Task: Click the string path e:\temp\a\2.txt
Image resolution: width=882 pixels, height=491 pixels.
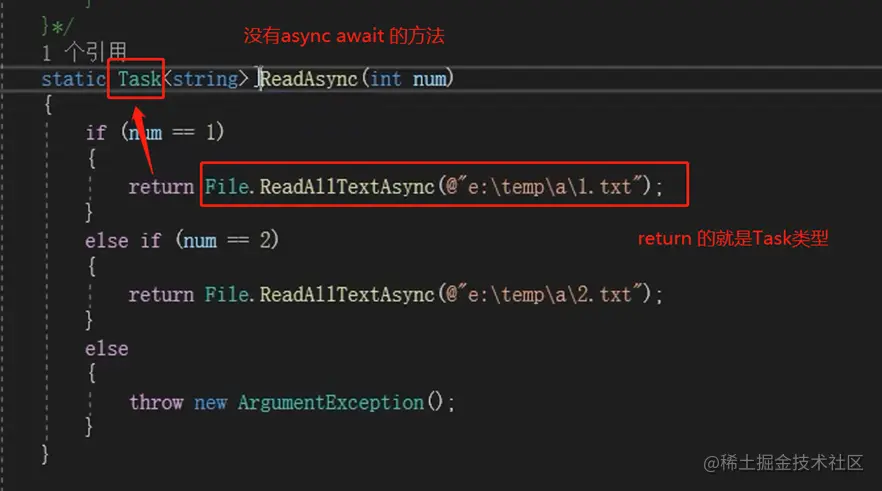Action: [544, 294]
